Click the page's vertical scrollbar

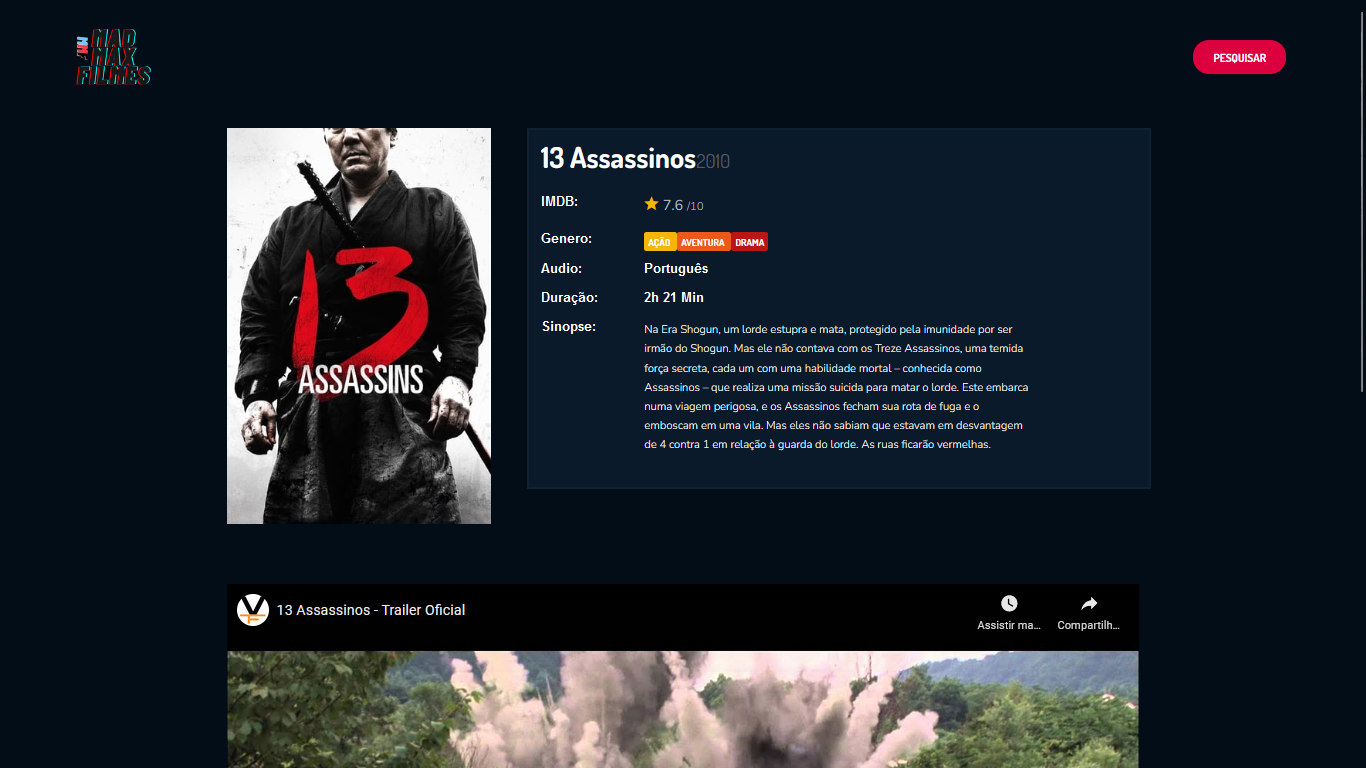[x=1361, y=200]
